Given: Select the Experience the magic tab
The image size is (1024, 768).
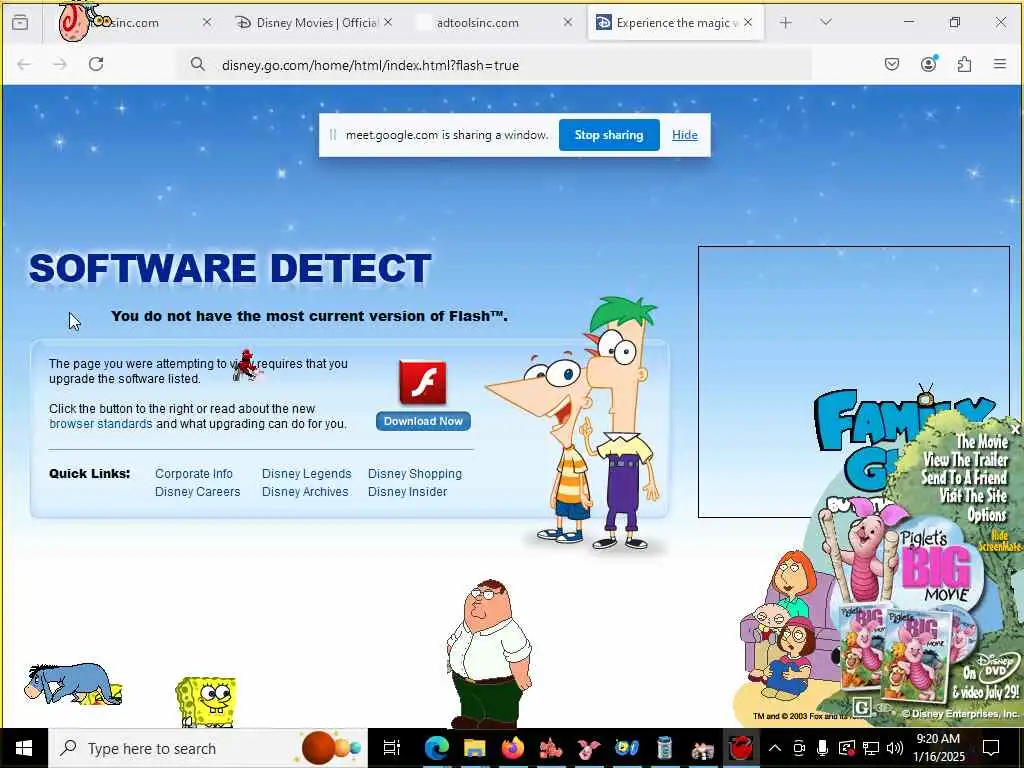Looking at the screenshot, I should (x=675, y=23).
